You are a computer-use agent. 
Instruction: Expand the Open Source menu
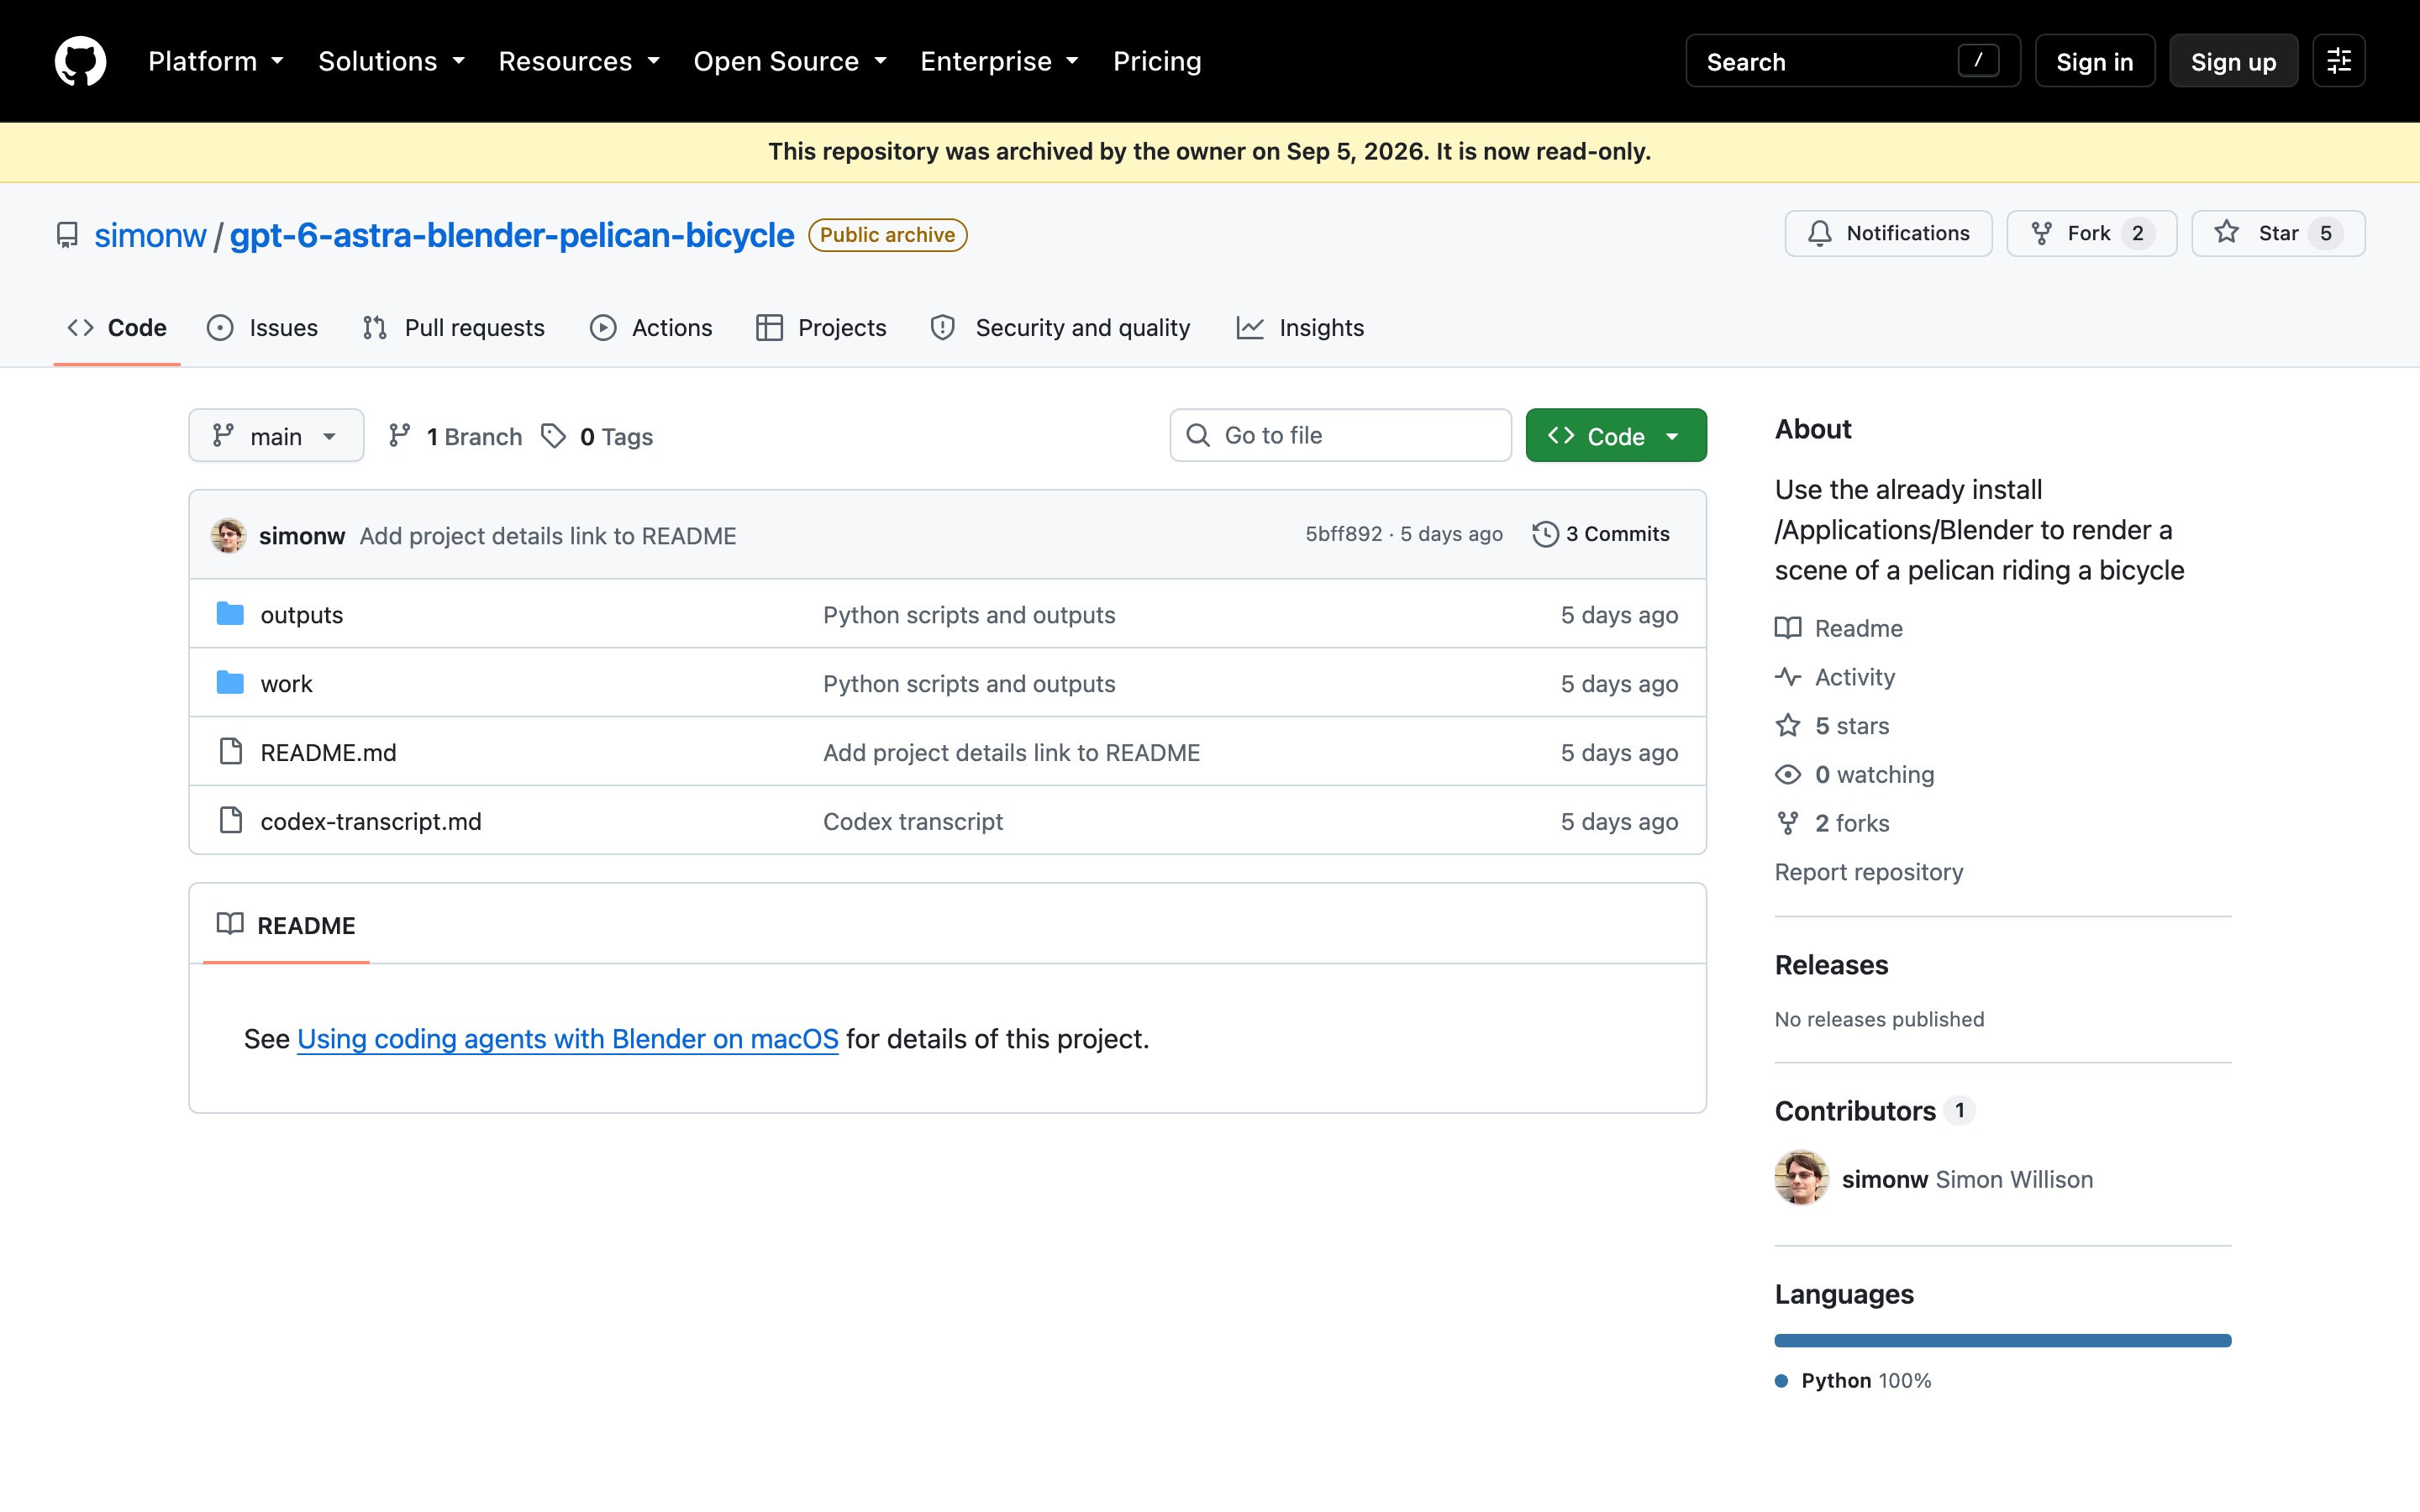pos(790,61)
